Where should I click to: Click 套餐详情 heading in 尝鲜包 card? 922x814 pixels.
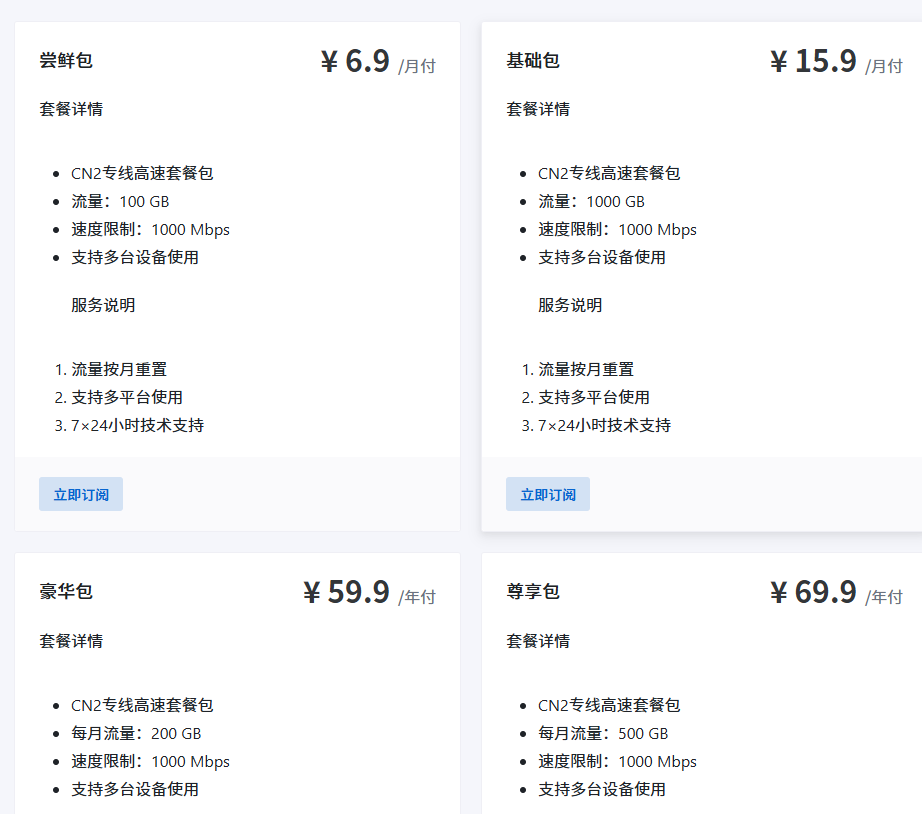tap(71, 109)
